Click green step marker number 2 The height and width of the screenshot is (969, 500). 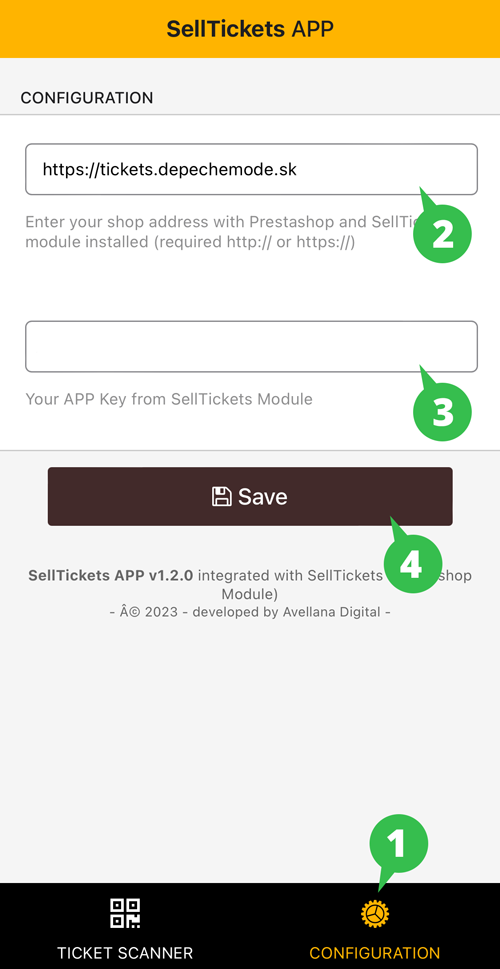pyautogui.click(x=443, y=235)
